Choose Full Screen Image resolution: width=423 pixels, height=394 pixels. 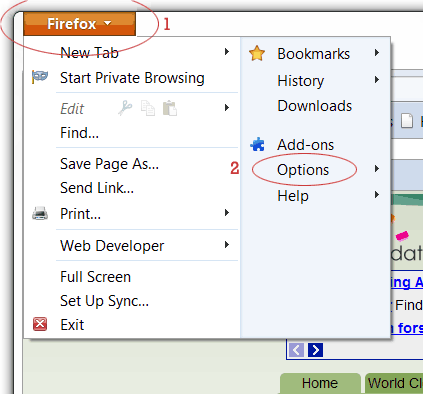pos(95,277)
